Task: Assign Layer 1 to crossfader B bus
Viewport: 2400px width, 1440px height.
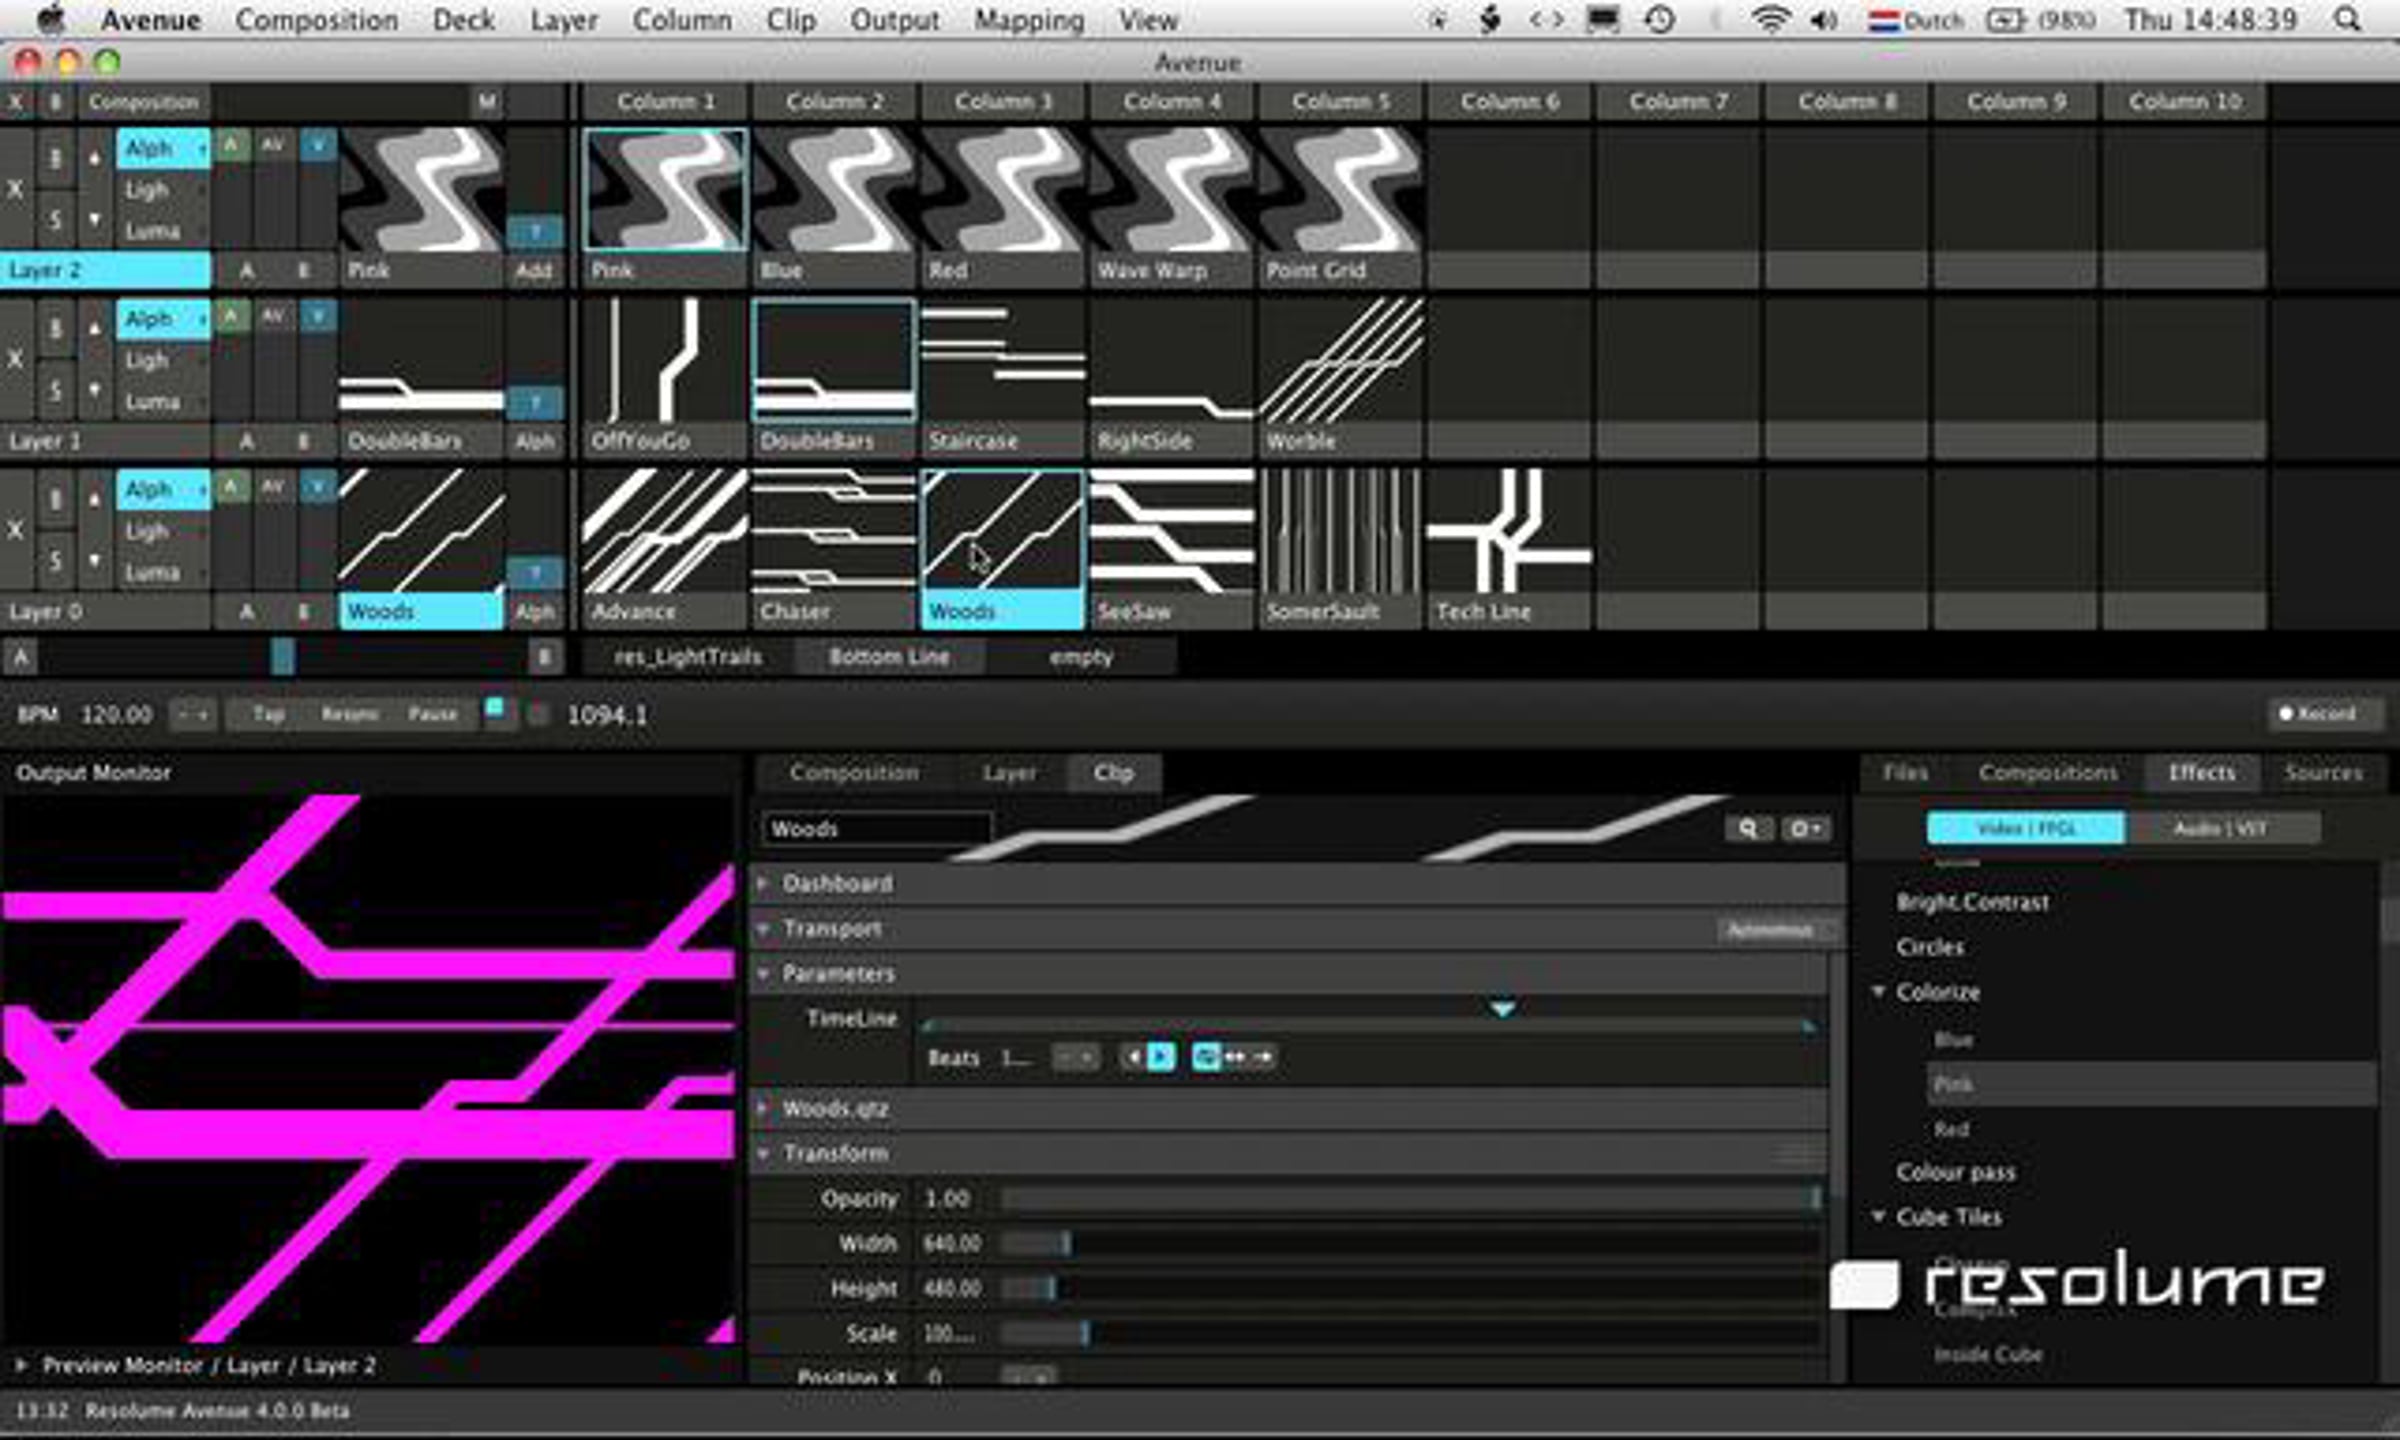Action: click(x=304, y=441)
